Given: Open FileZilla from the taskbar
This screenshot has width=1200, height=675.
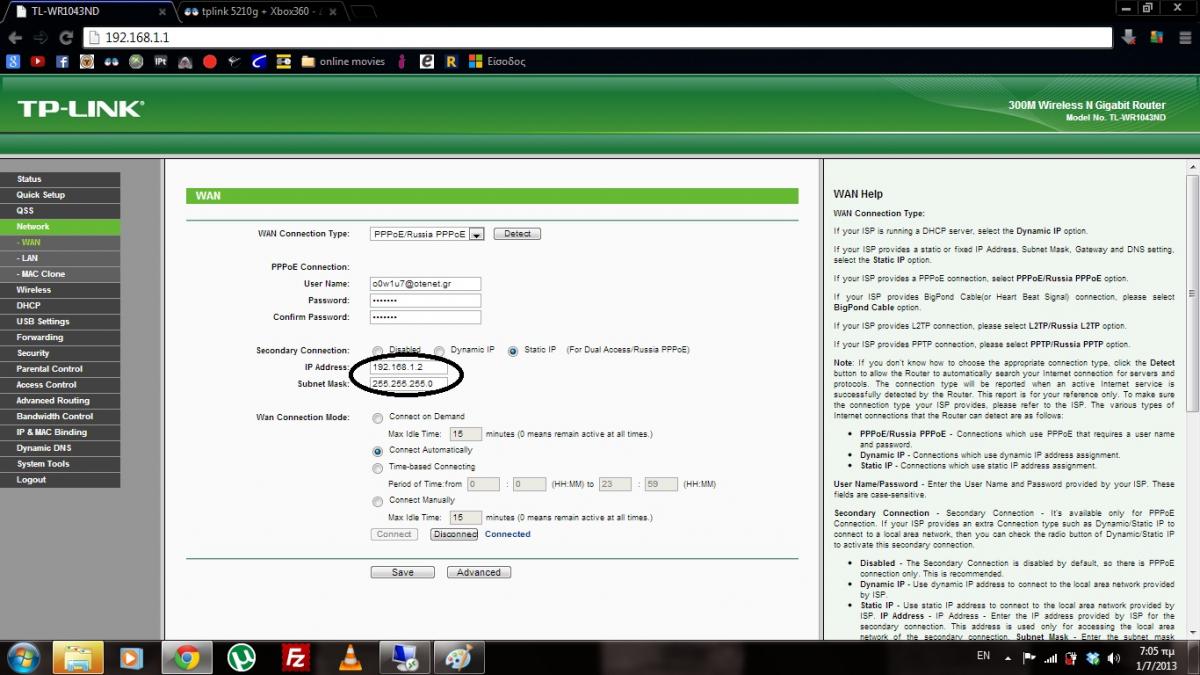Looking at the screenshot, I should pyautogui.click(x=295, y=657).
